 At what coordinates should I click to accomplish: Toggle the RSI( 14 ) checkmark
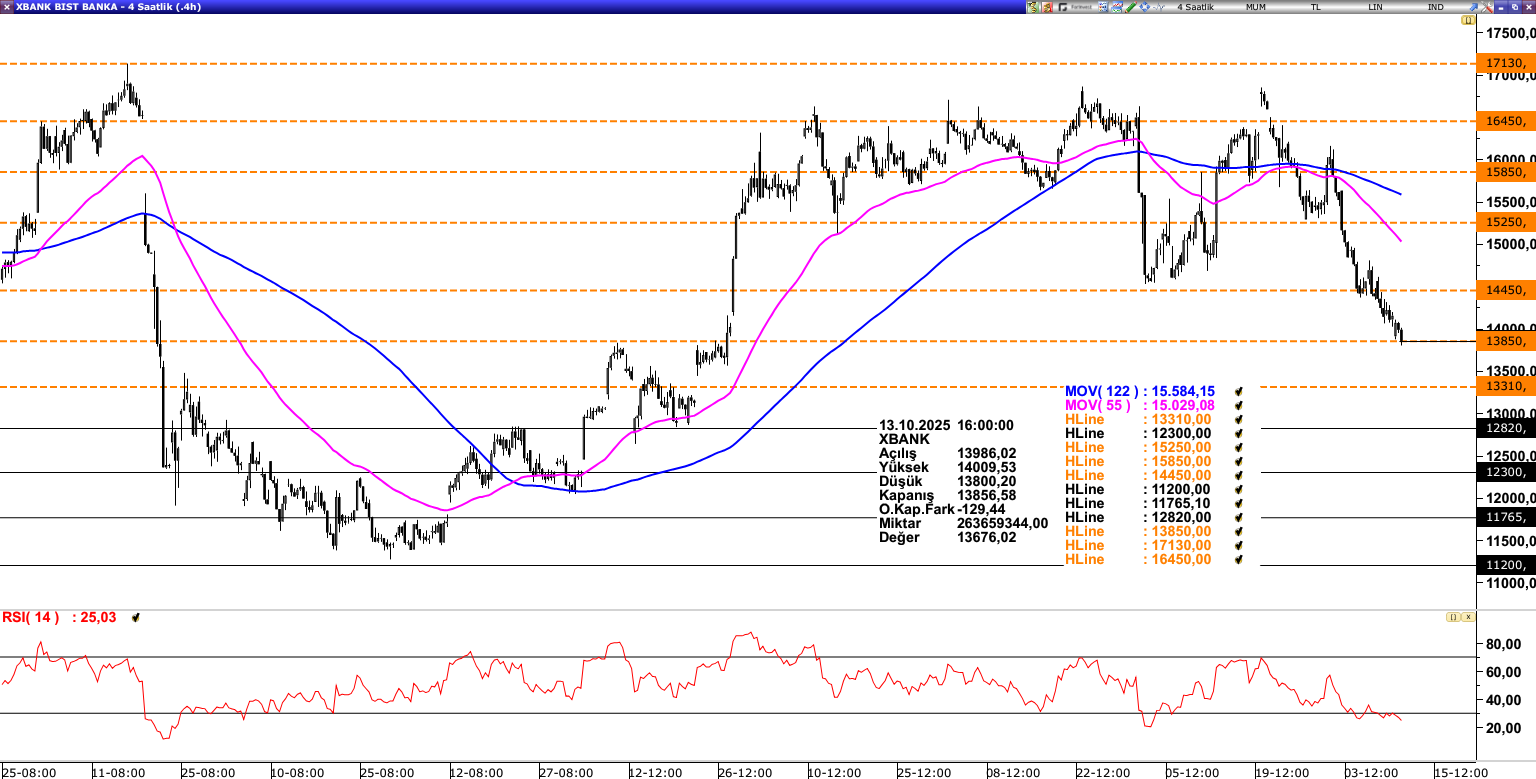[136, 618]
